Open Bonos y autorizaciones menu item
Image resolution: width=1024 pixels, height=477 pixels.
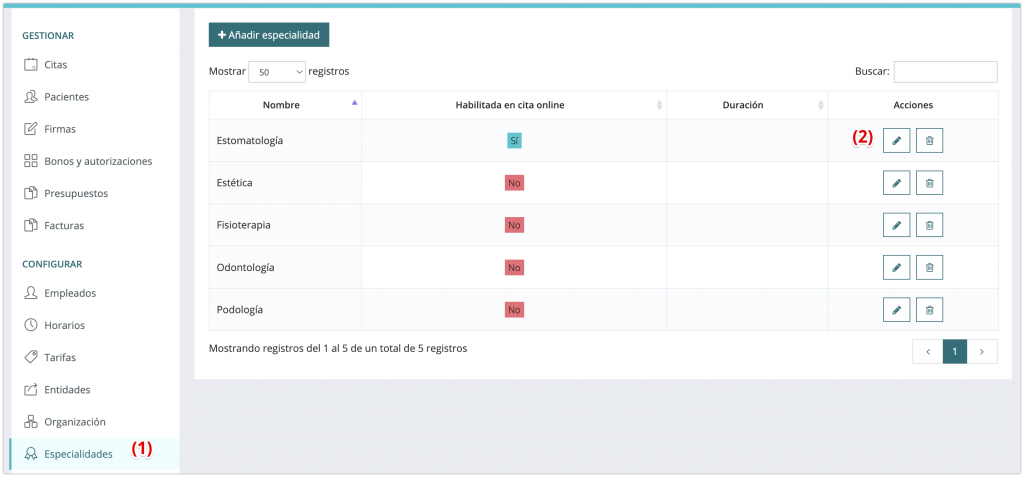[x=97, y=161]
